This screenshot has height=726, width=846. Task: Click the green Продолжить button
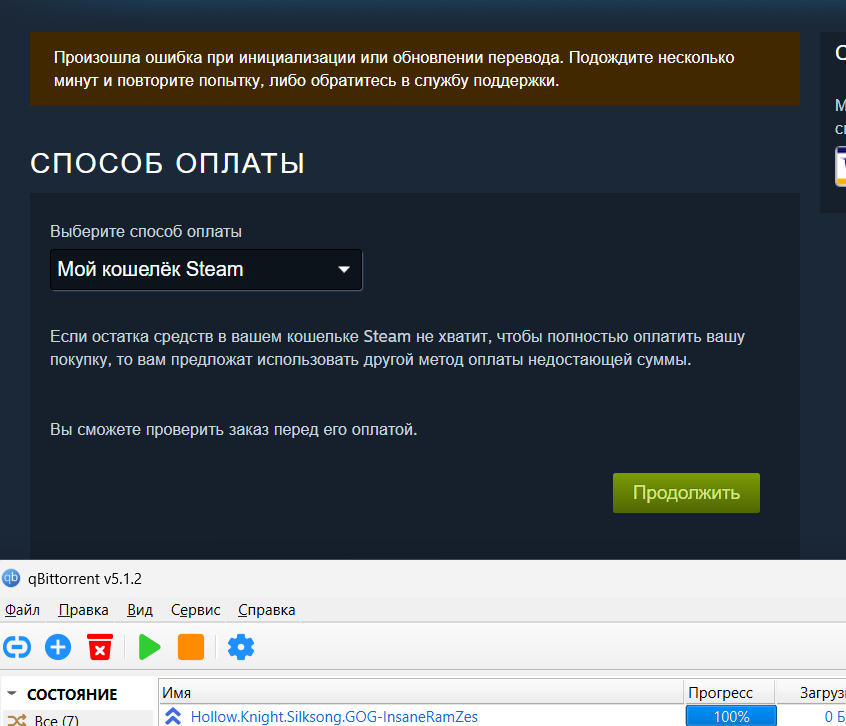coord(686,493)
